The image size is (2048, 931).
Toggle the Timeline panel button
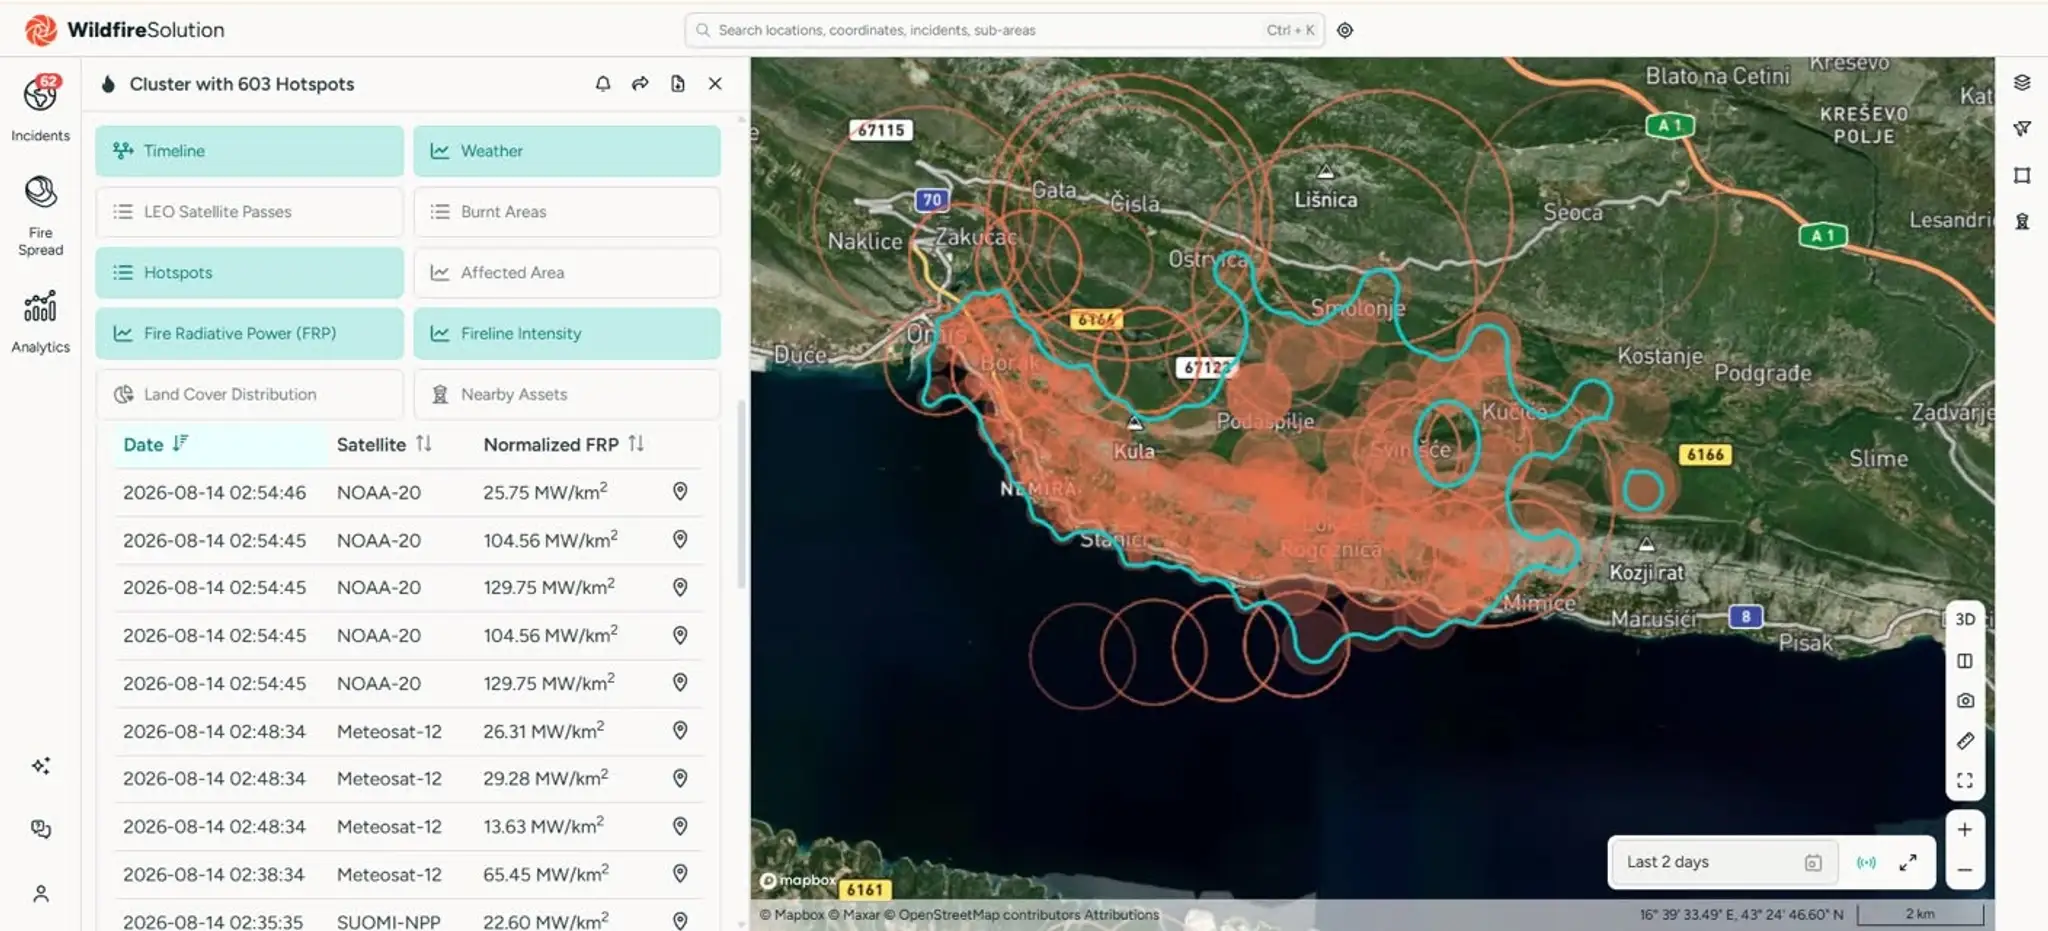click(x=249, y=151)
